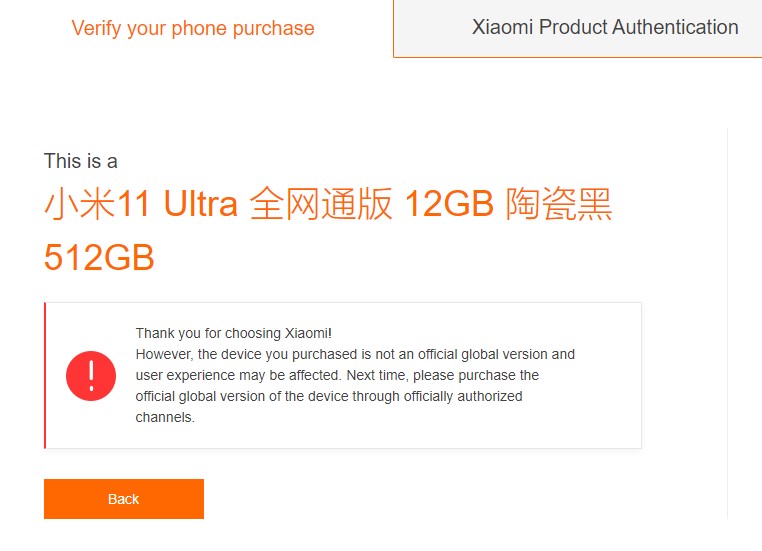Click the 小米11 Ultra product name
The height and width of the screenshot is (551, 762).
coord(141,203)
